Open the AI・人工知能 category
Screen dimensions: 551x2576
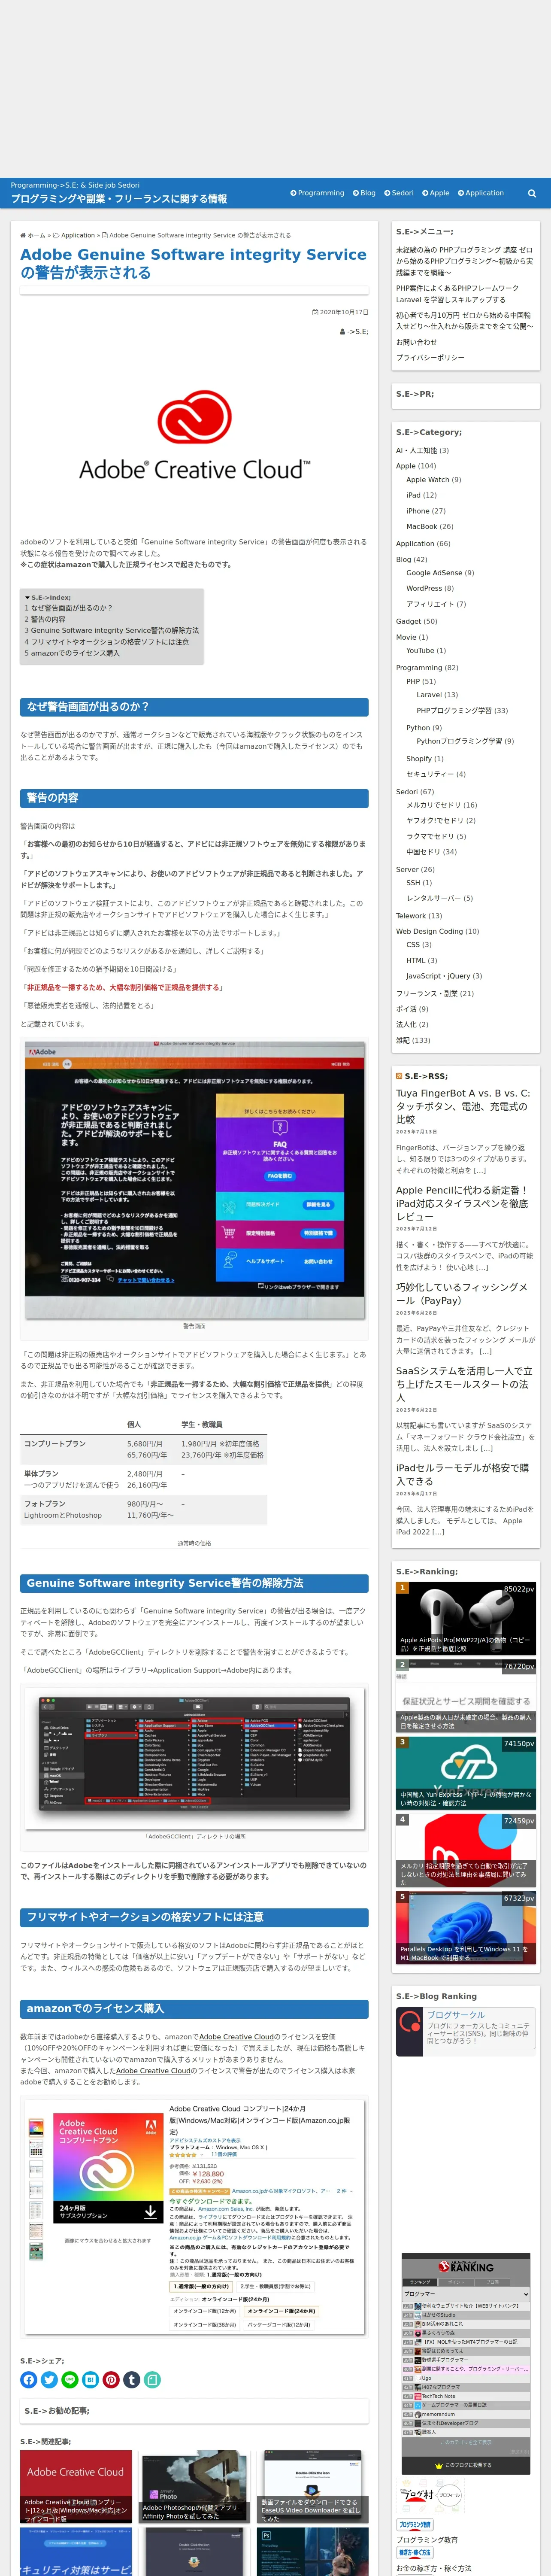pyautogui.click(x=417, y=450)
